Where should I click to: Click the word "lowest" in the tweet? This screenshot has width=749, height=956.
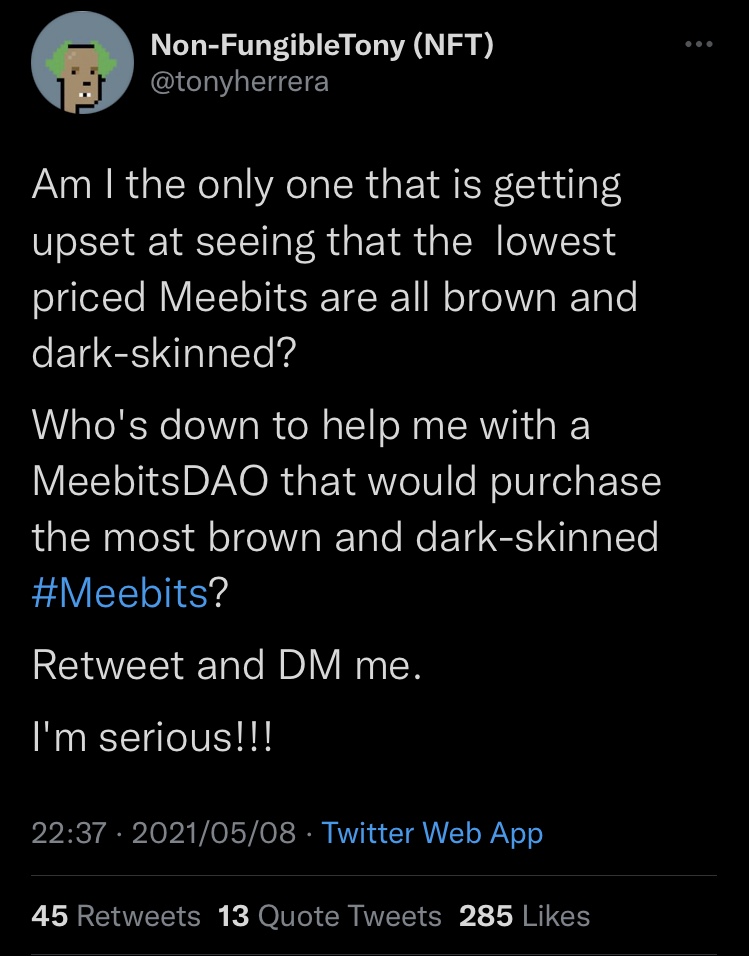point(557,243)
